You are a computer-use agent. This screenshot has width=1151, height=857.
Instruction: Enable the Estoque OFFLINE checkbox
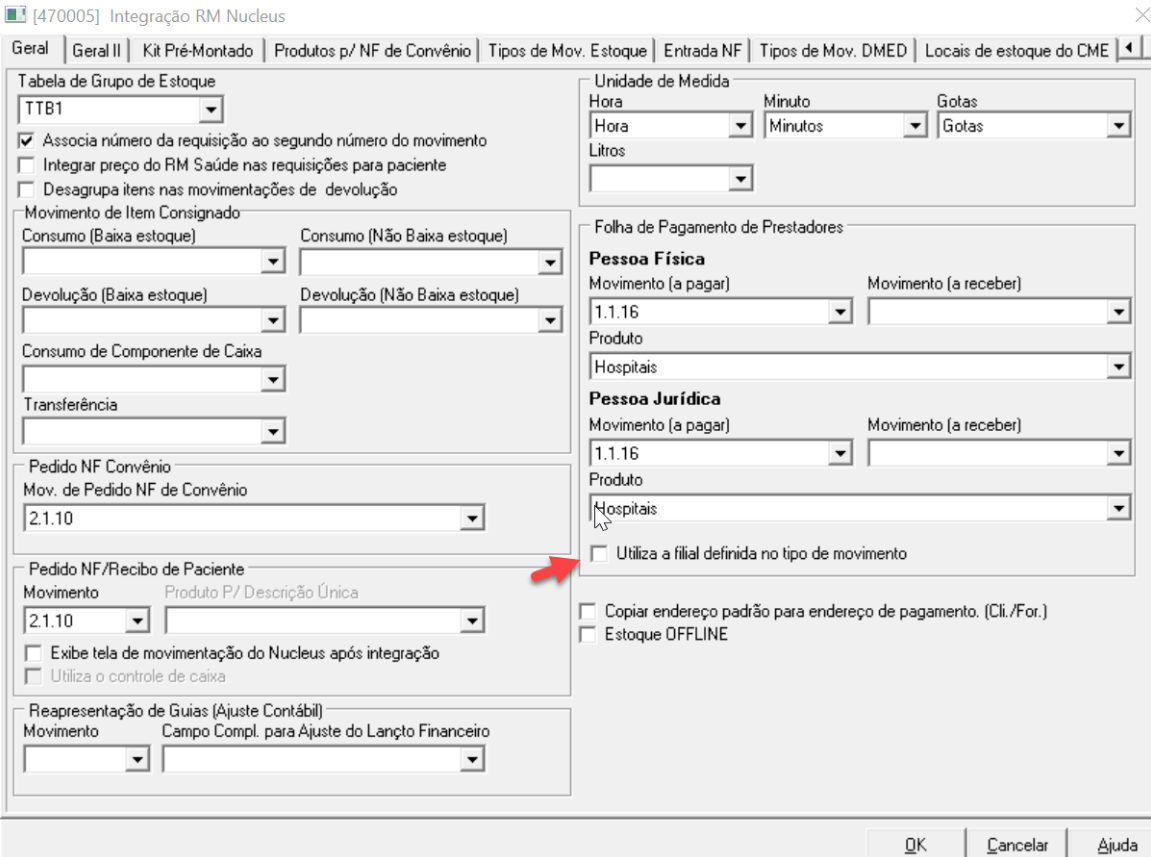(588, 634)
